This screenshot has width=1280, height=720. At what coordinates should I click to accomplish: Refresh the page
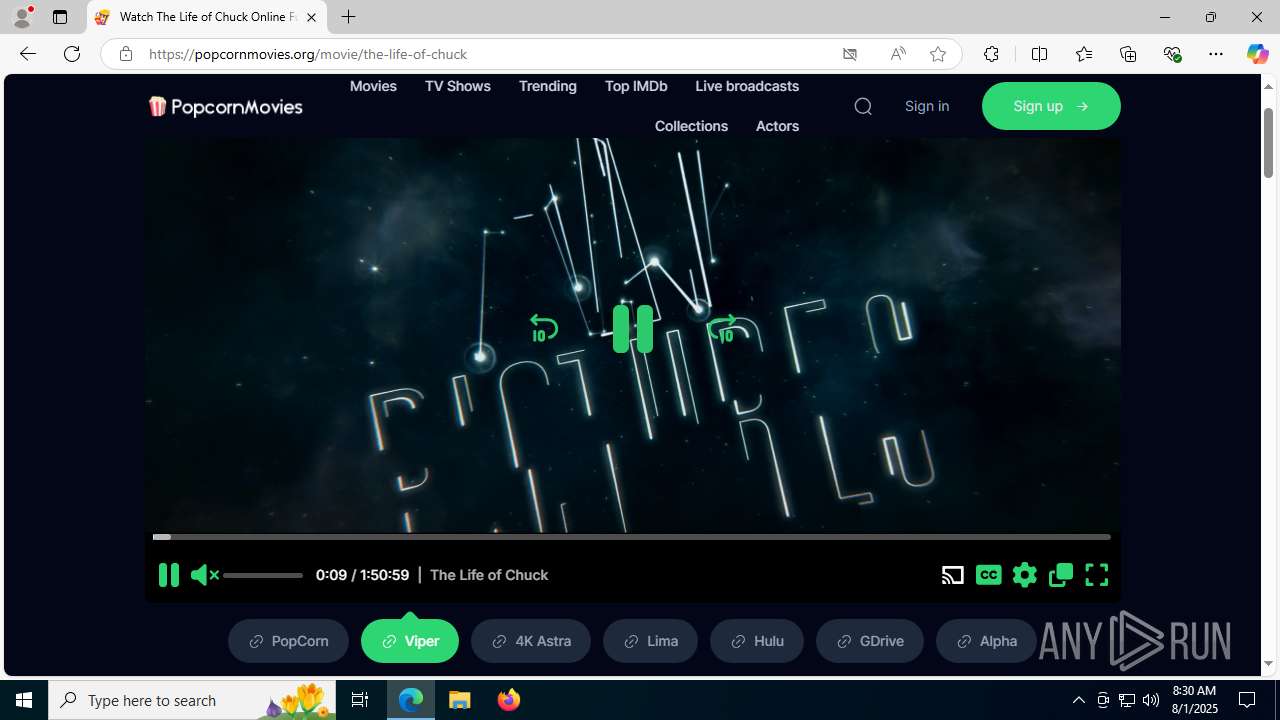coord(72,54)
